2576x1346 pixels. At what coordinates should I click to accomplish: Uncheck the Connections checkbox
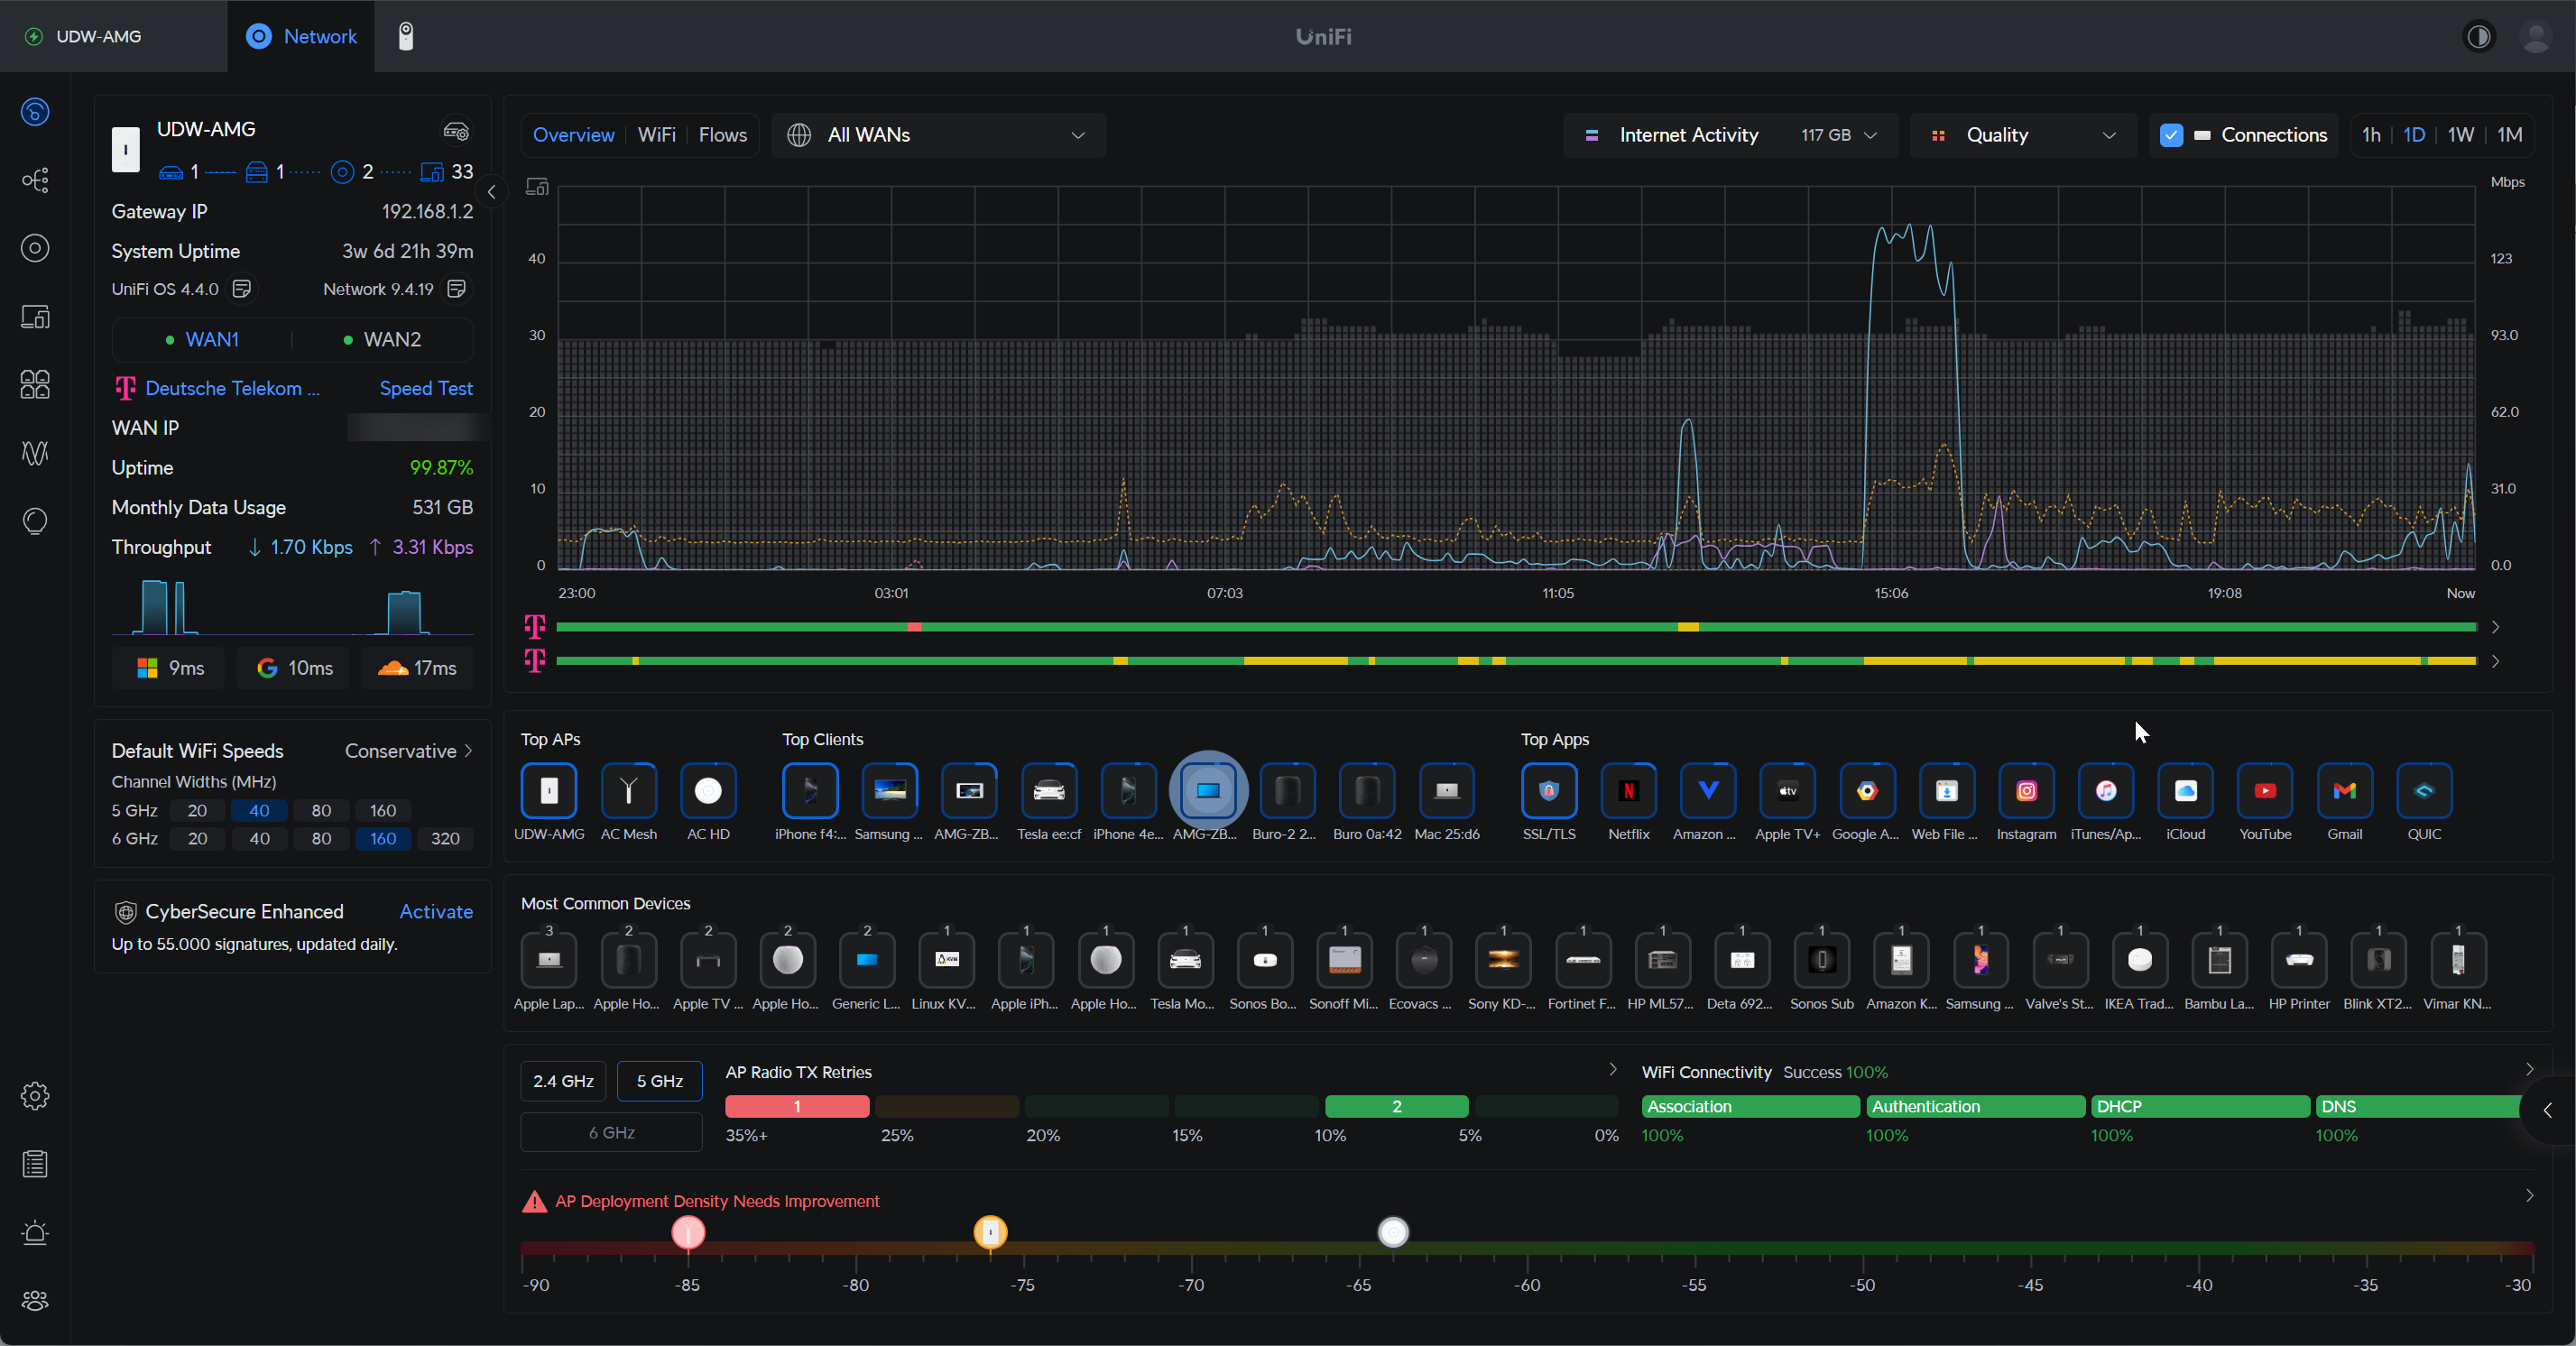[2170, 135]
